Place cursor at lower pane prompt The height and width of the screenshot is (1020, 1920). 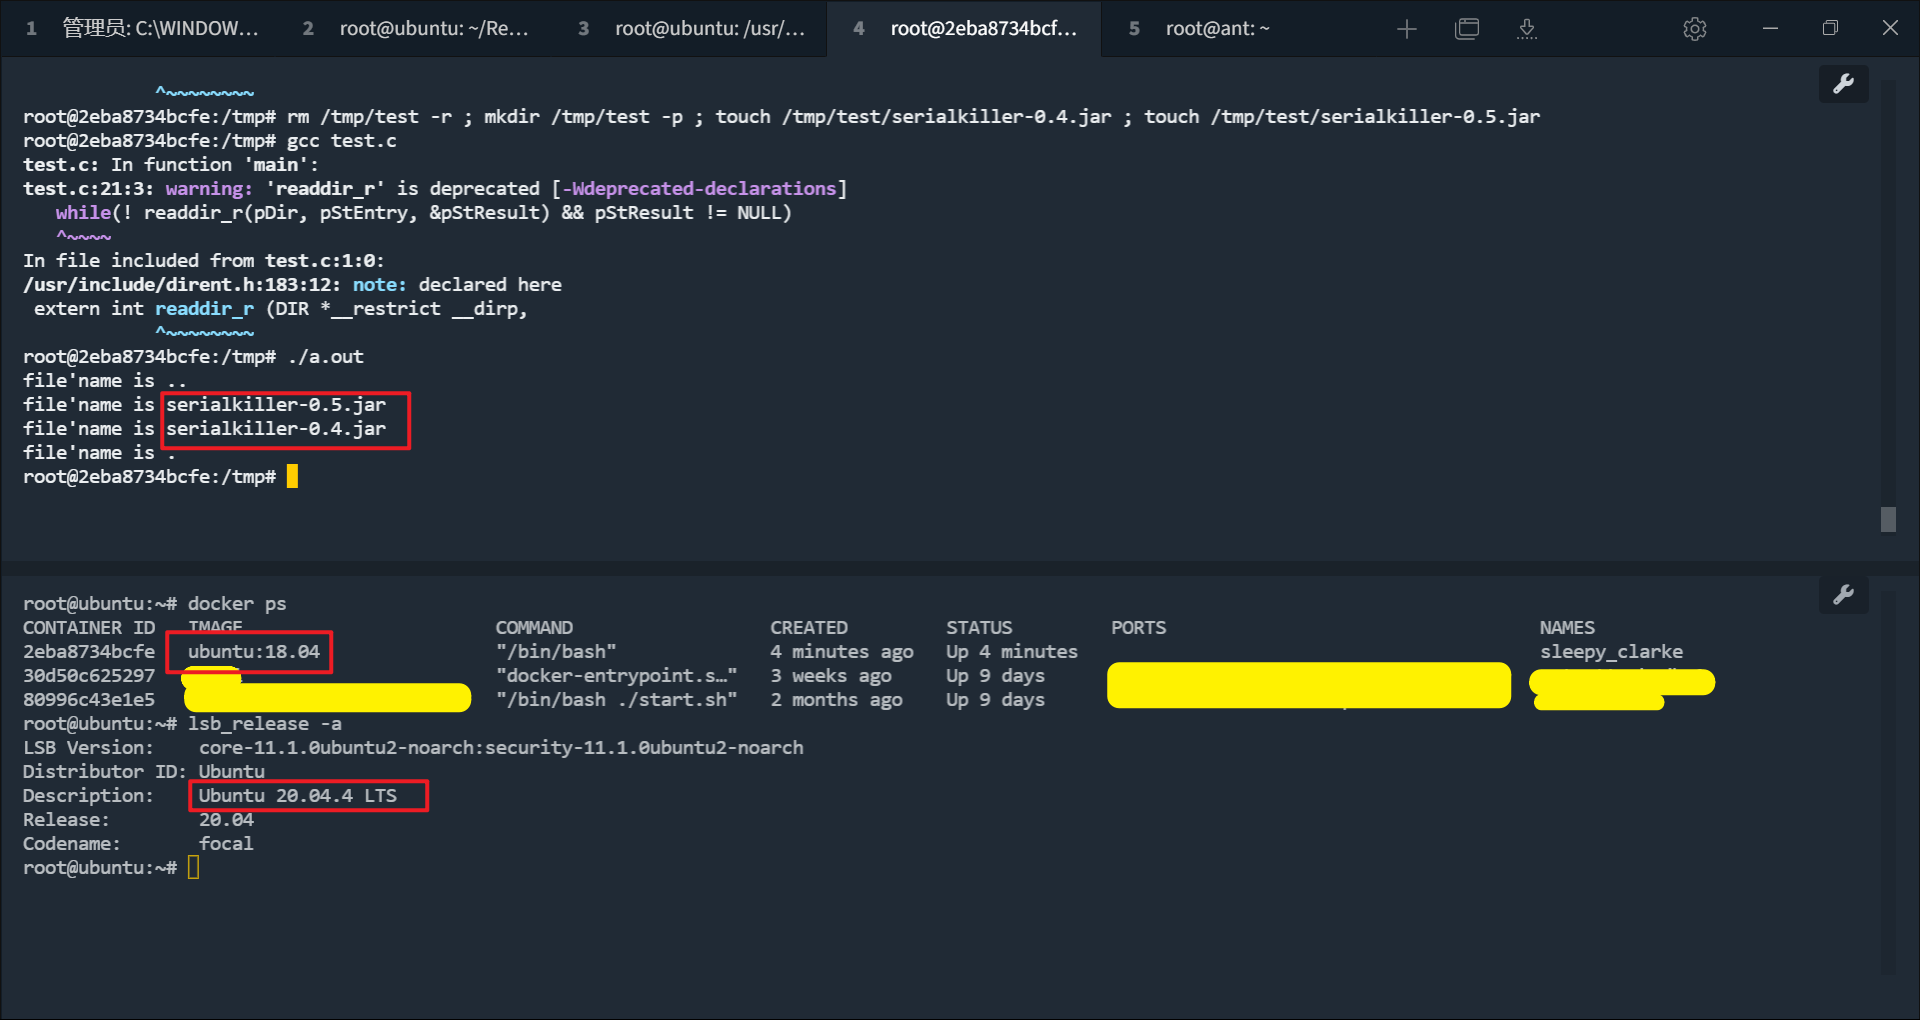193,868
